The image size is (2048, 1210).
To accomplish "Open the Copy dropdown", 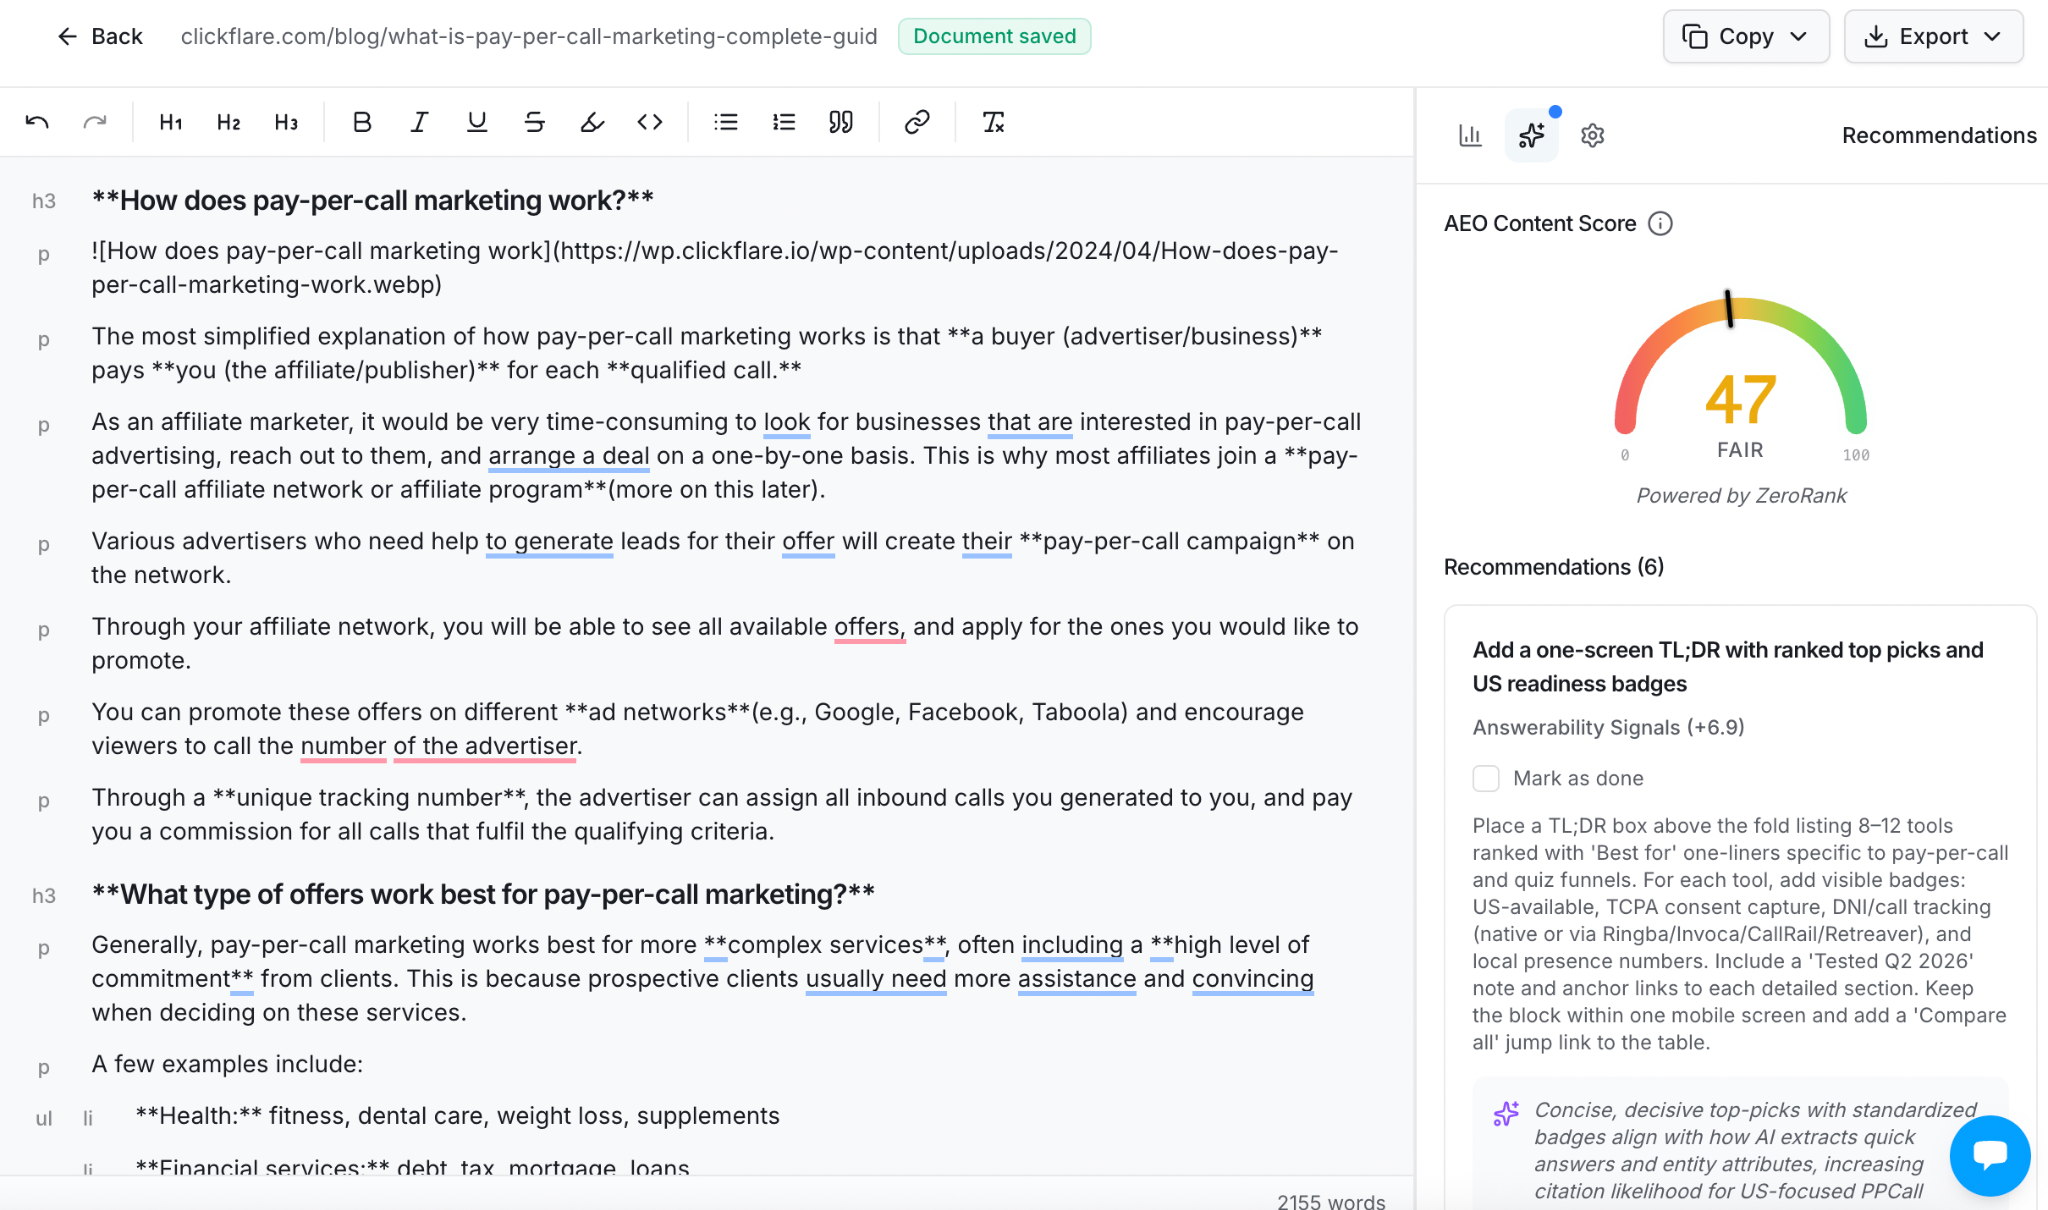I will 1746,36.
